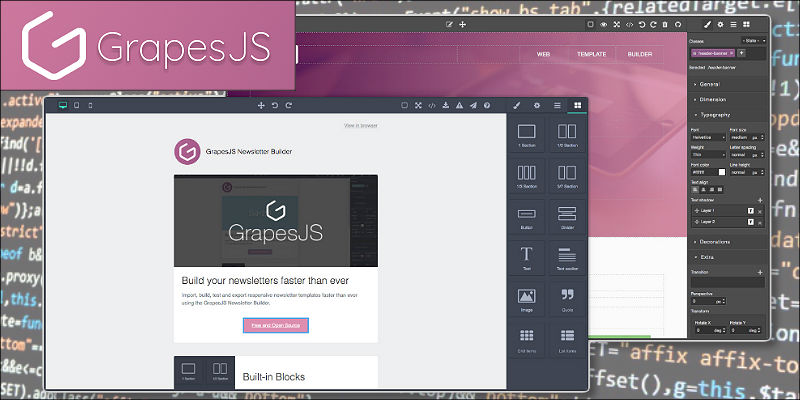Viewport: 800px width, 400px height.
Task: Open GitHub icon in back window toolbar
Action: (x=678, y=24)
